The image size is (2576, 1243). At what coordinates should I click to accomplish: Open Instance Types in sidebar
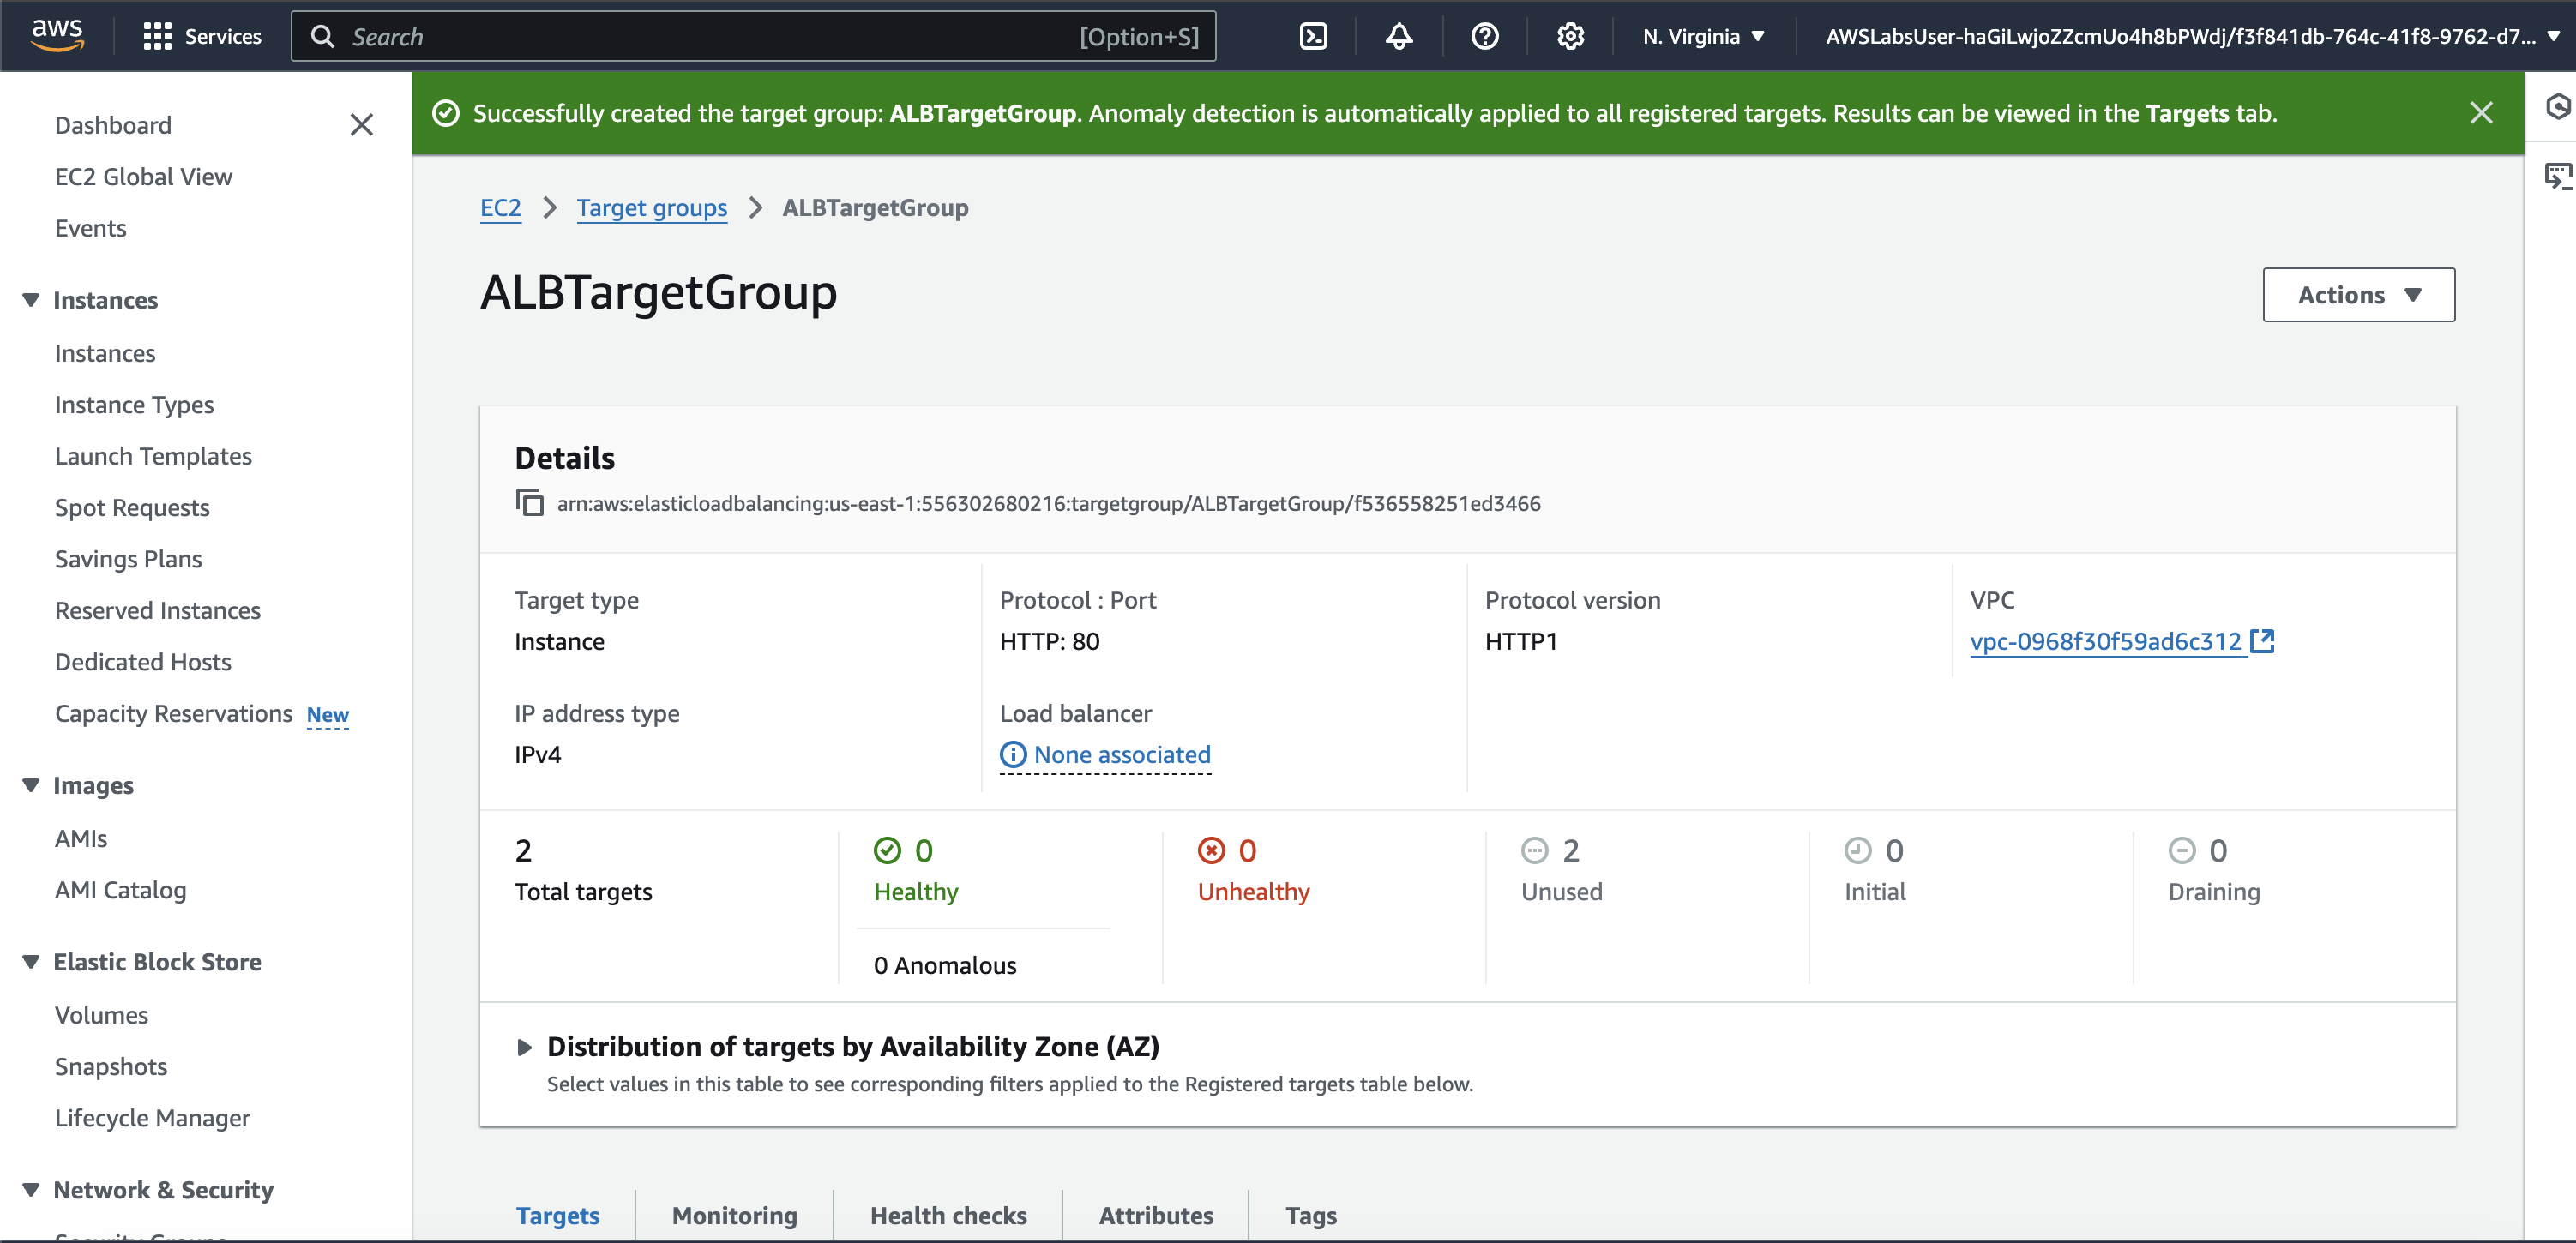134,405
